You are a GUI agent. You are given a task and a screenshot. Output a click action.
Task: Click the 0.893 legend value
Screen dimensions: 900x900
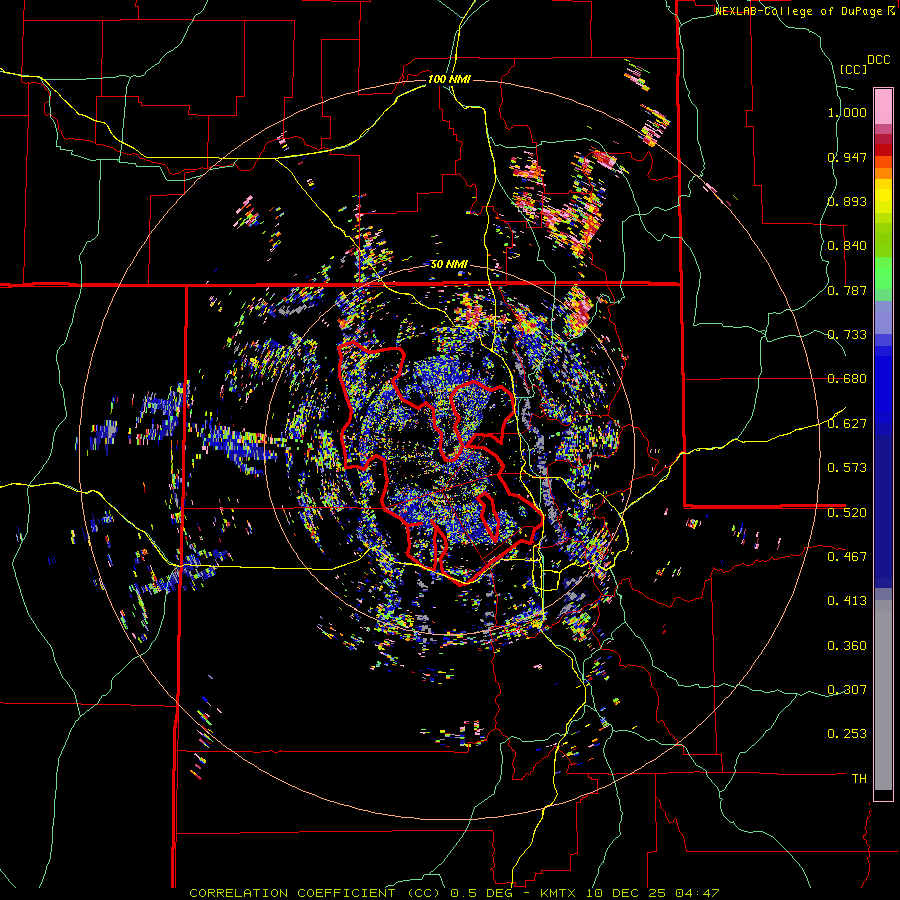847,201
